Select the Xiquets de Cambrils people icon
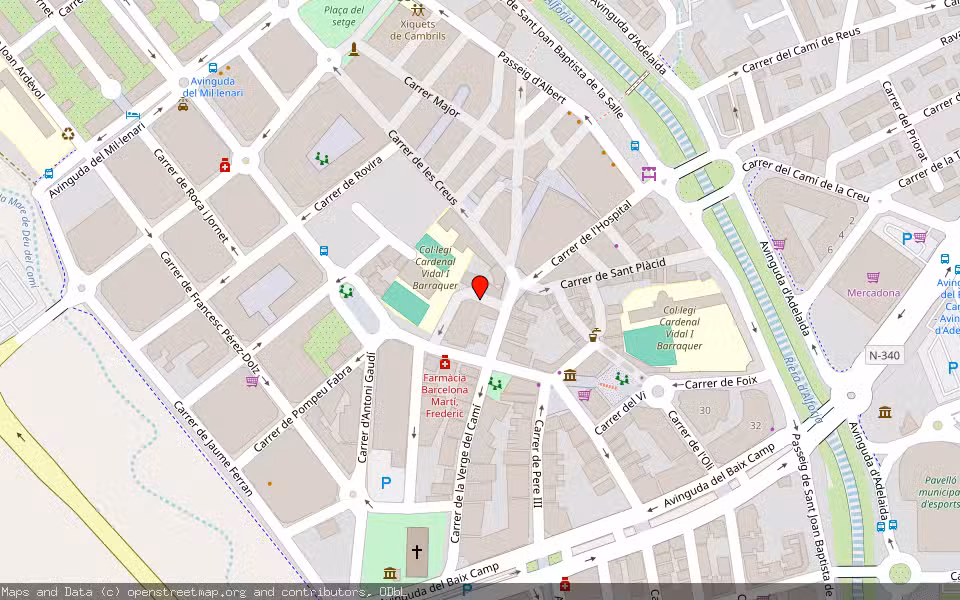Screen dimensions: 960x600 (x=418, y=10)
